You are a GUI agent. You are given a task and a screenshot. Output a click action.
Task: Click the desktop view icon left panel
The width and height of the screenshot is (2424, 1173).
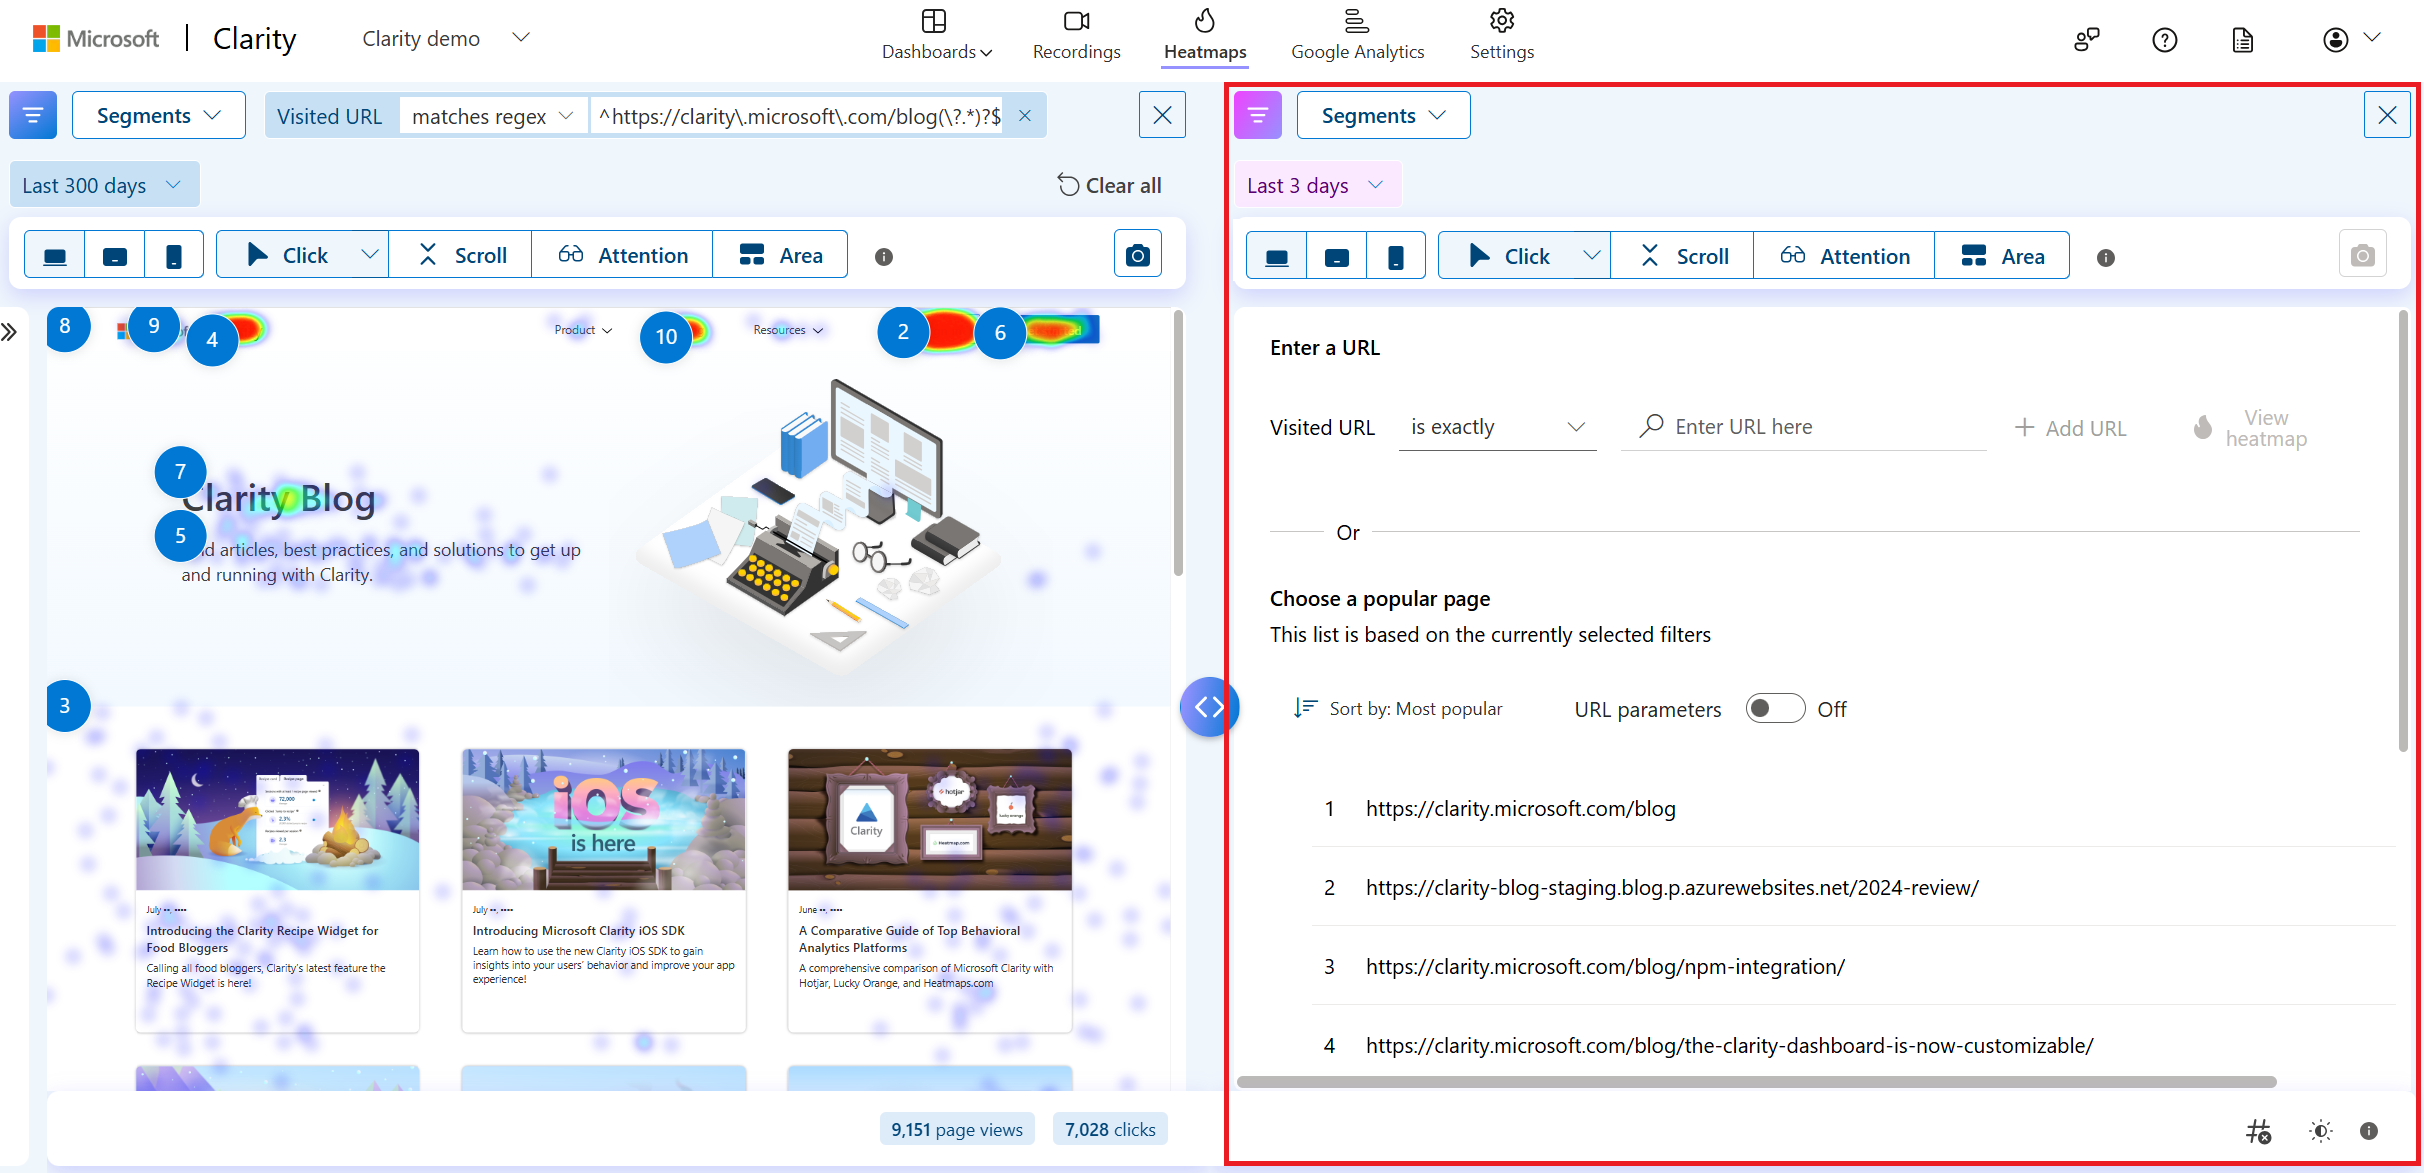point(56,257)
